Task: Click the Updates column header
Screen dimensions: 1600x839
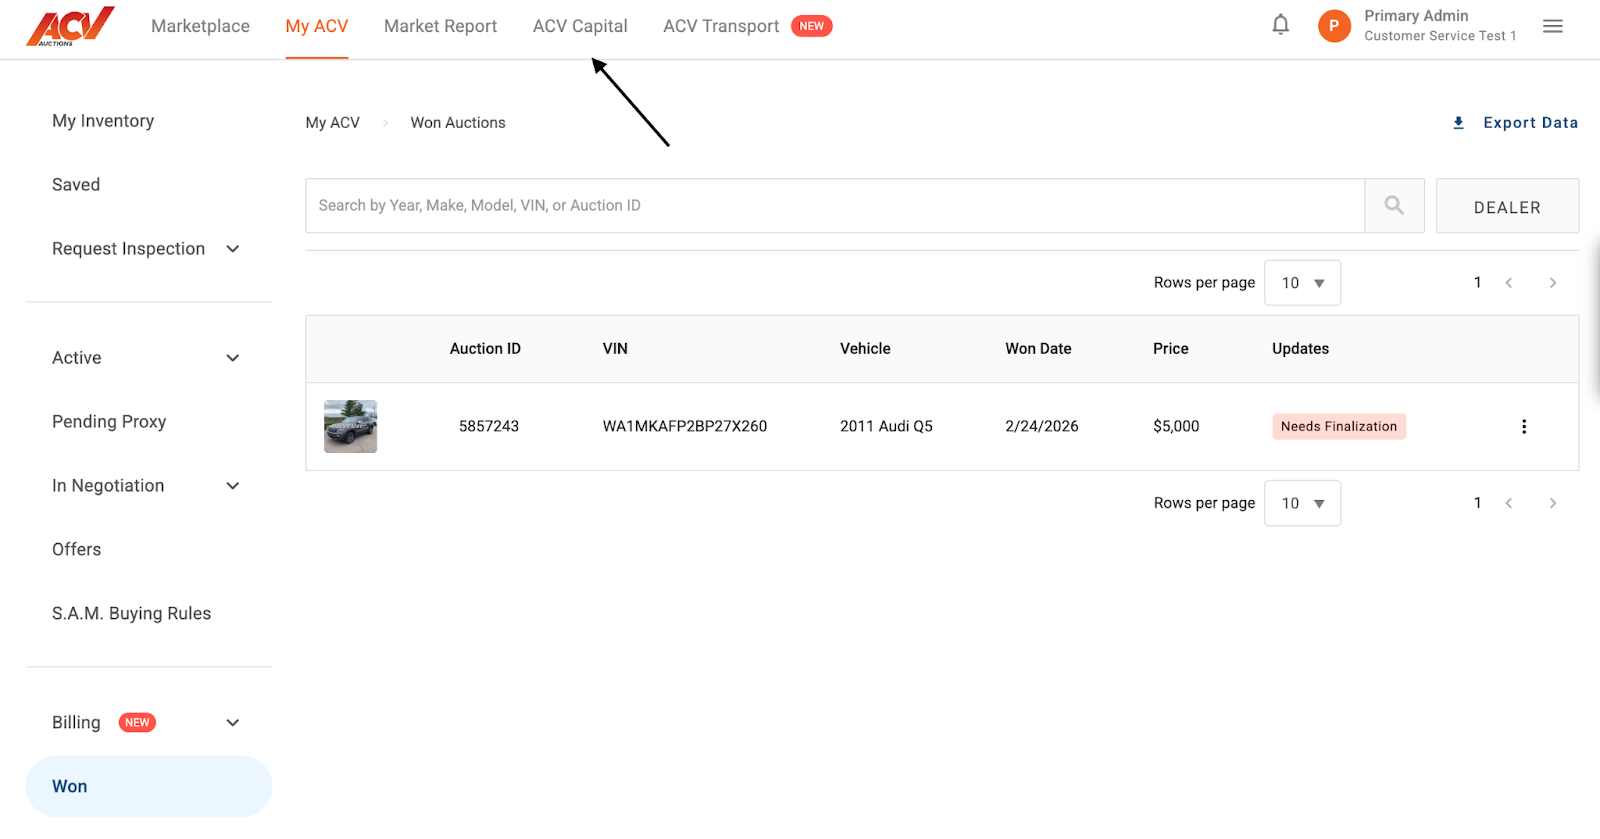Action: (1300, 349)
